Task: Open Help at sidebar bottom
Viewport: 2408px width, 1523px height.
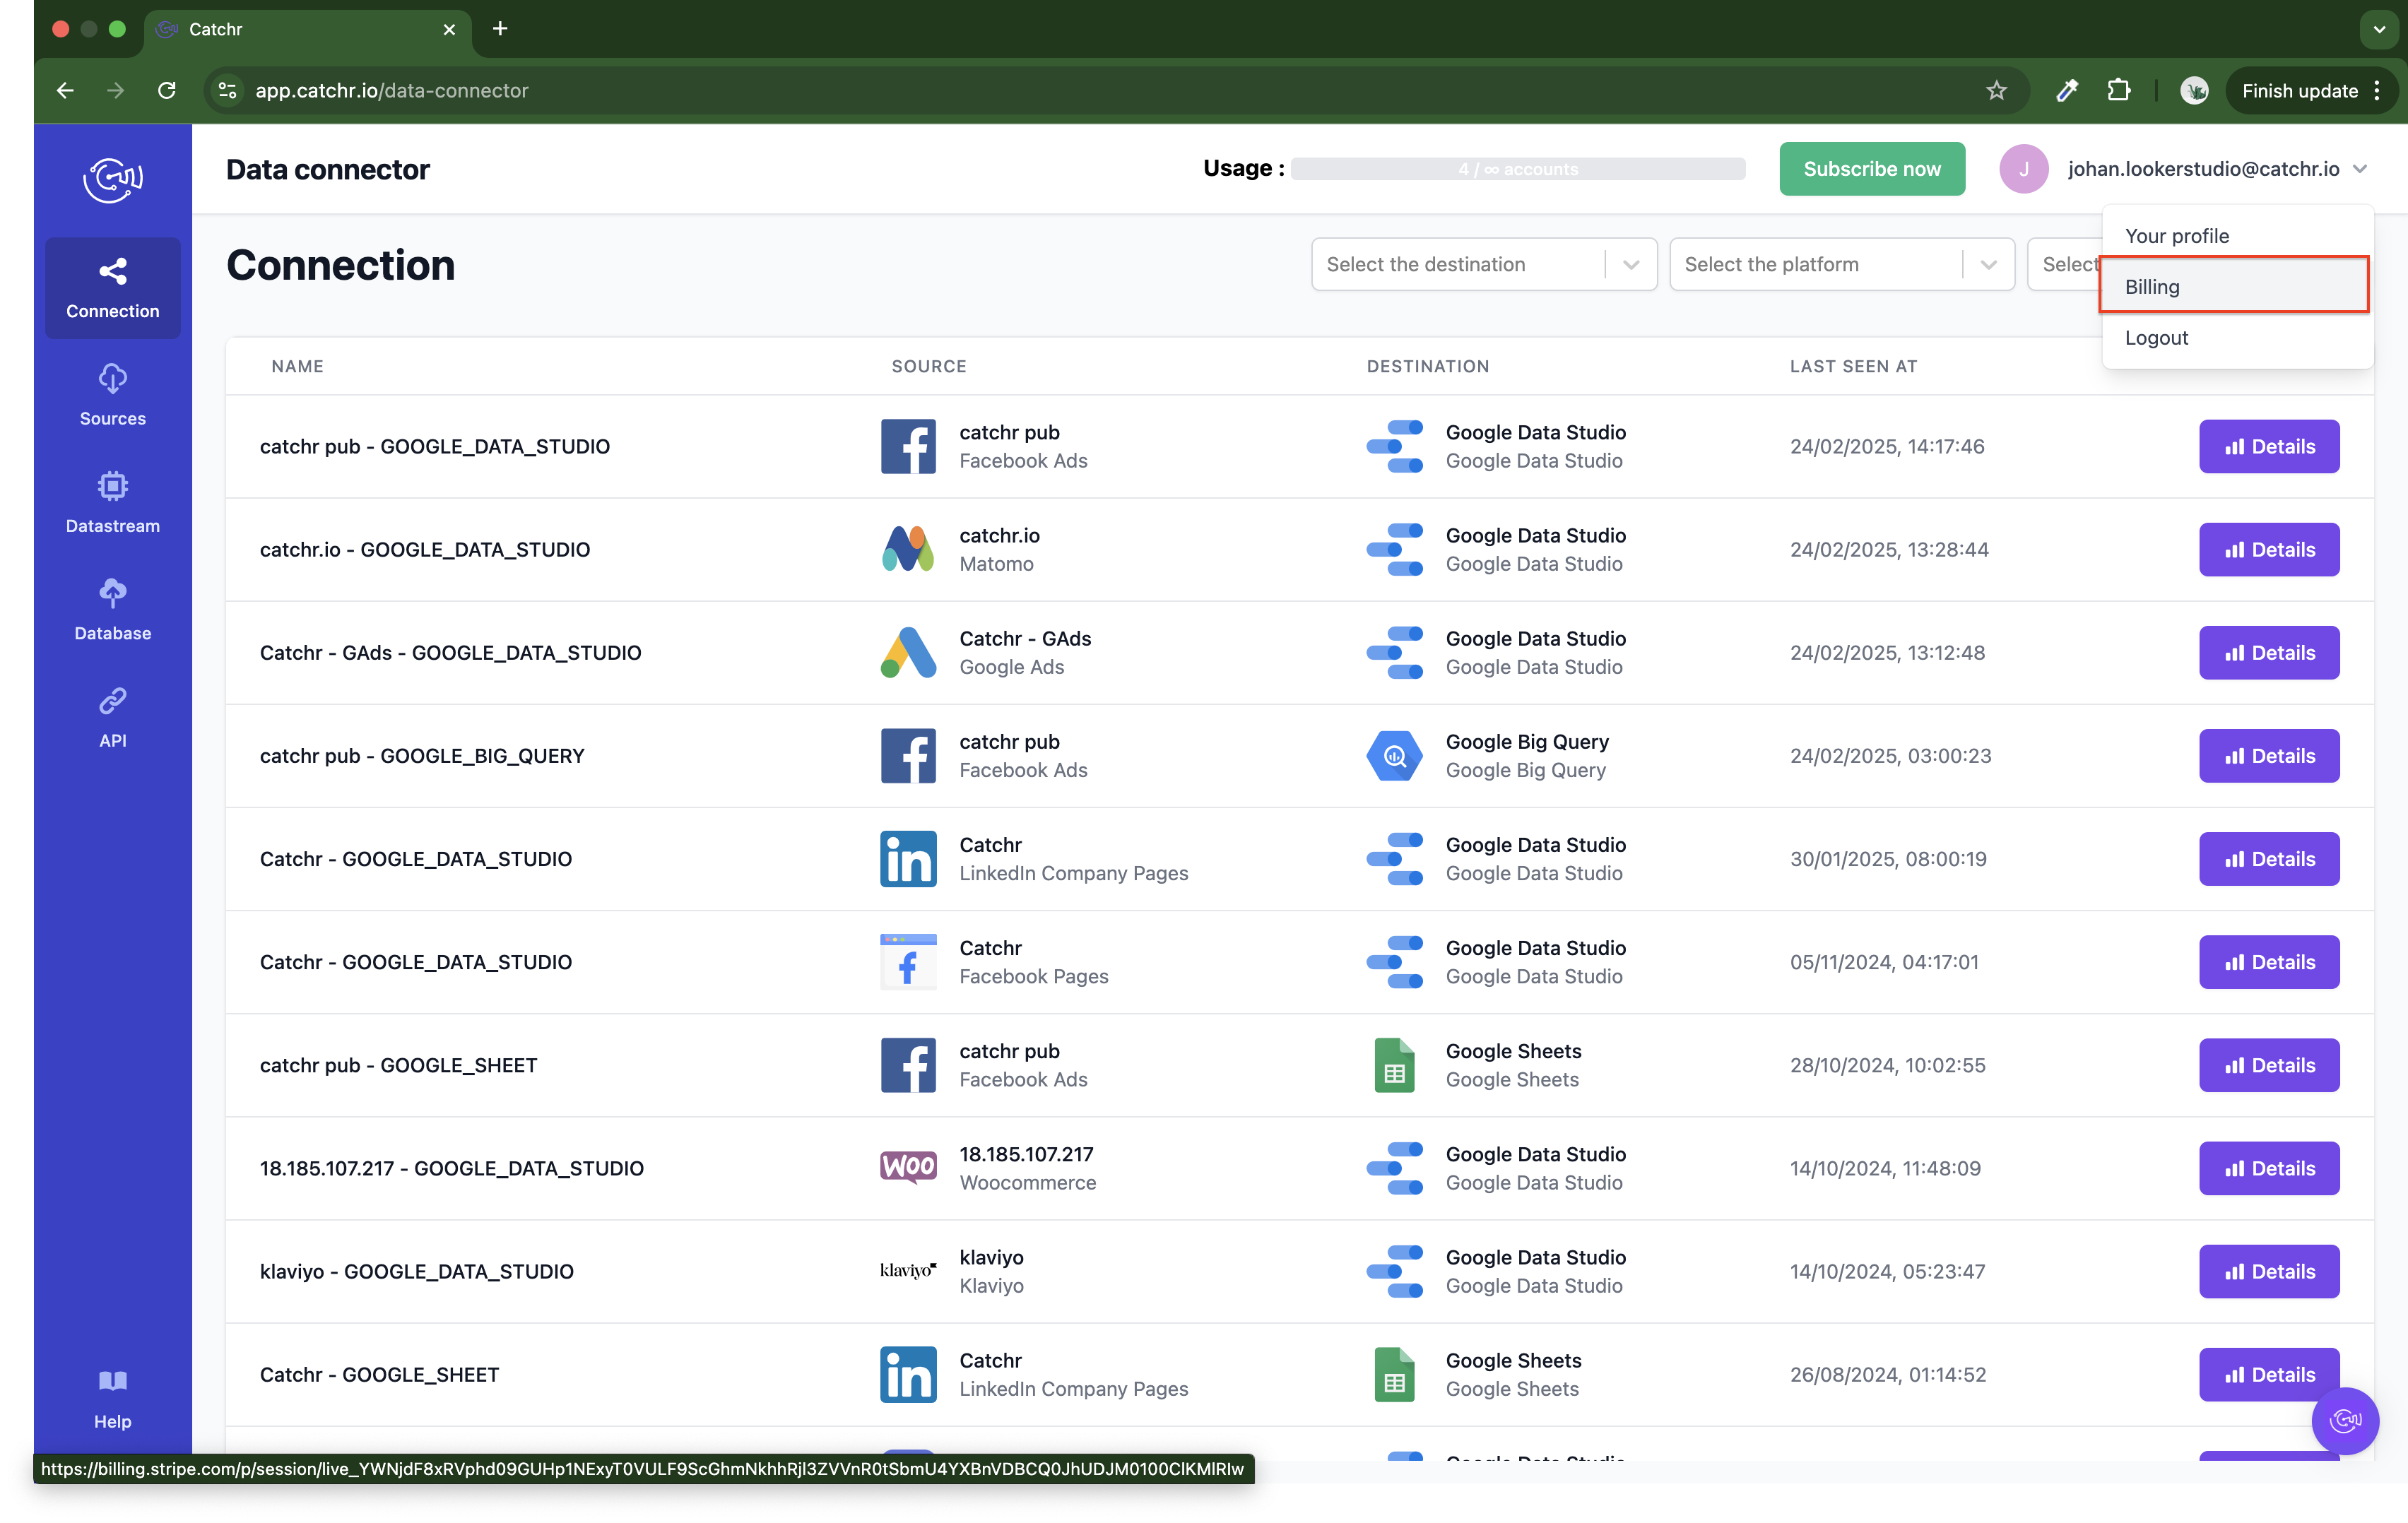Action: point(113,1398)
